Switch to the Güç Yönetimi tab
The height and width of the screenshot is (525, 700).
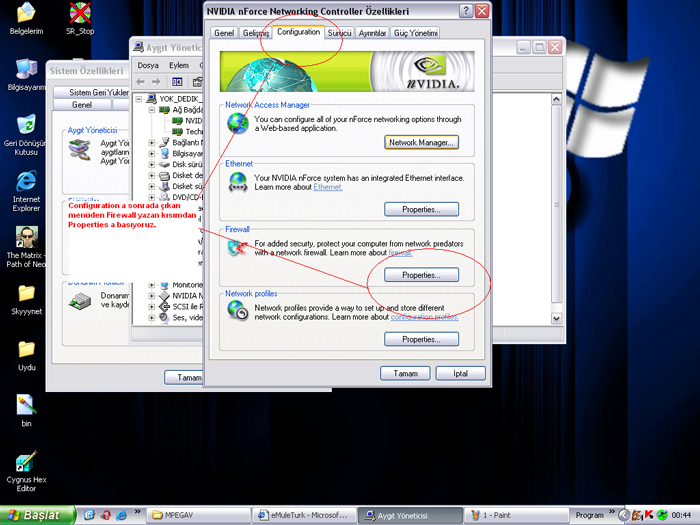(x=416, y=33)
